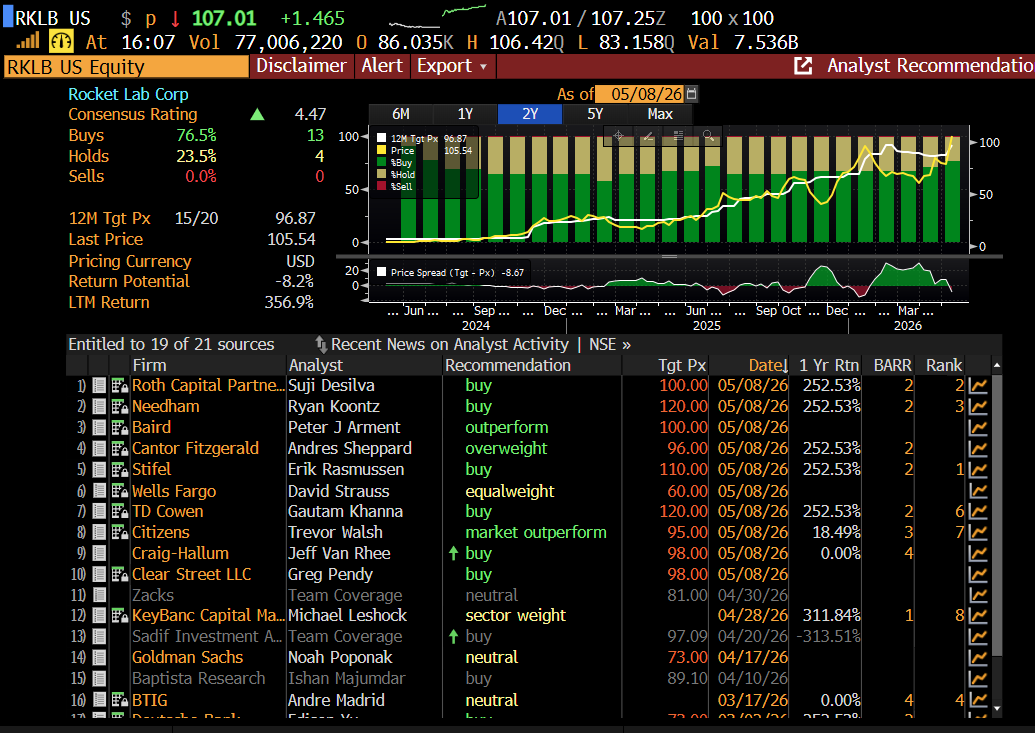The width and height of the screenshot is (1035, 733).
Task: Pop out the Analyst Recommendations window icon
Action: 803,66
